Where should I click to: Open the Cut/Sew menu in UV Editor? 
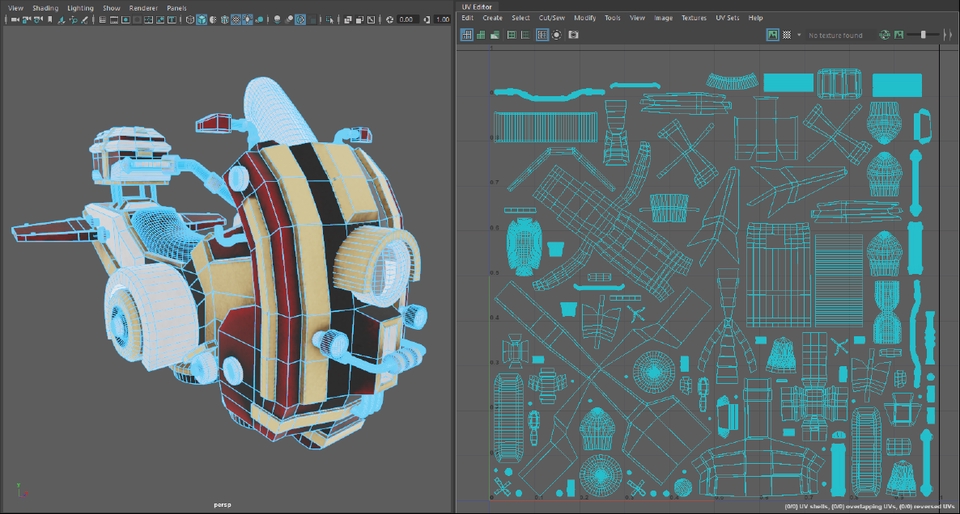coord(551,18)
